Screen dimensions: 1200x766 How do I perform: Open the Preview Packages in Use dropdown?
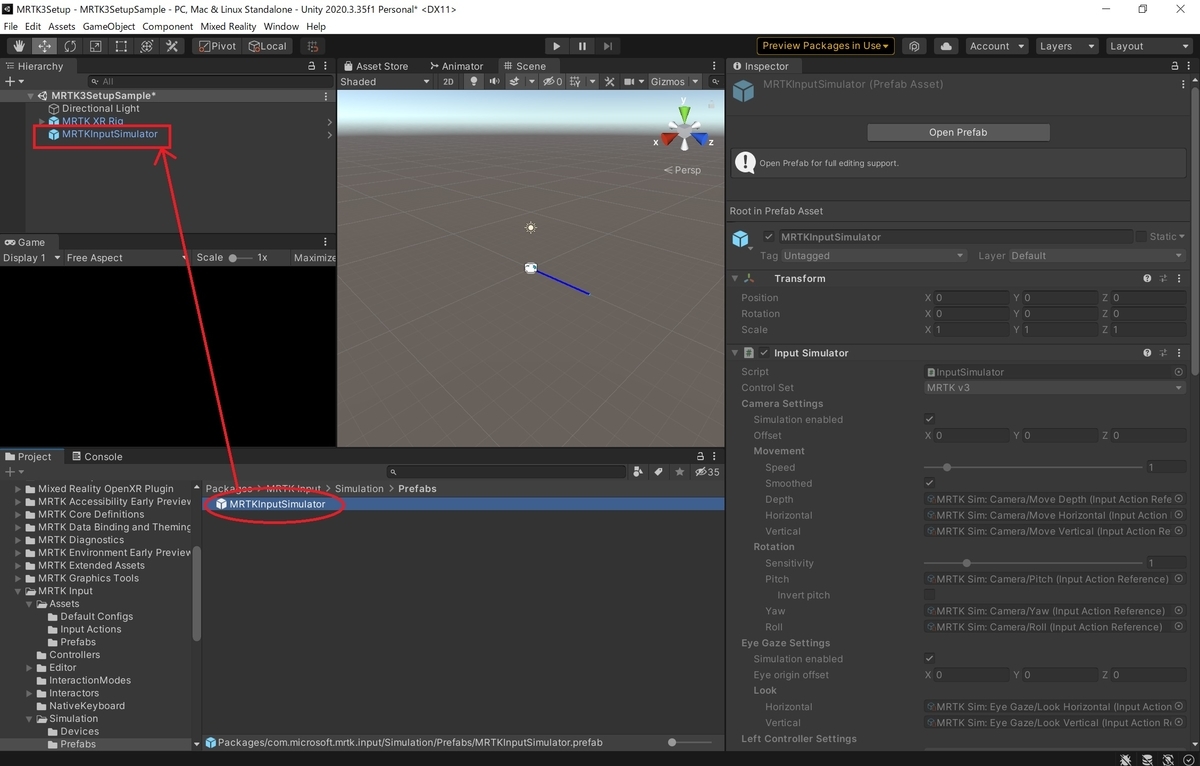(x=825, y=46)
